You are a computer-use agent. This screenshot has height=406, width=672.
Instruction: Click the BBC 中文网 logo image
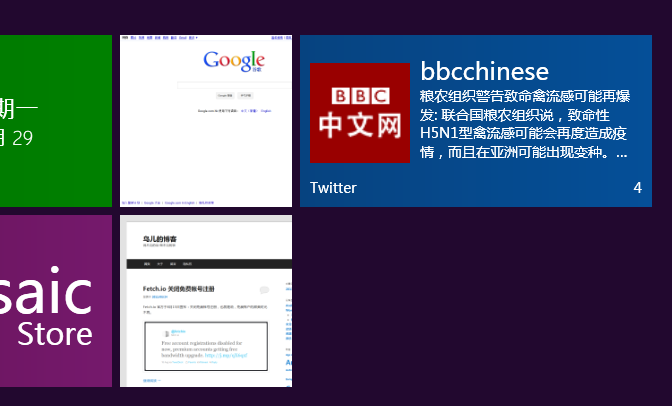(x=360, y=113)
